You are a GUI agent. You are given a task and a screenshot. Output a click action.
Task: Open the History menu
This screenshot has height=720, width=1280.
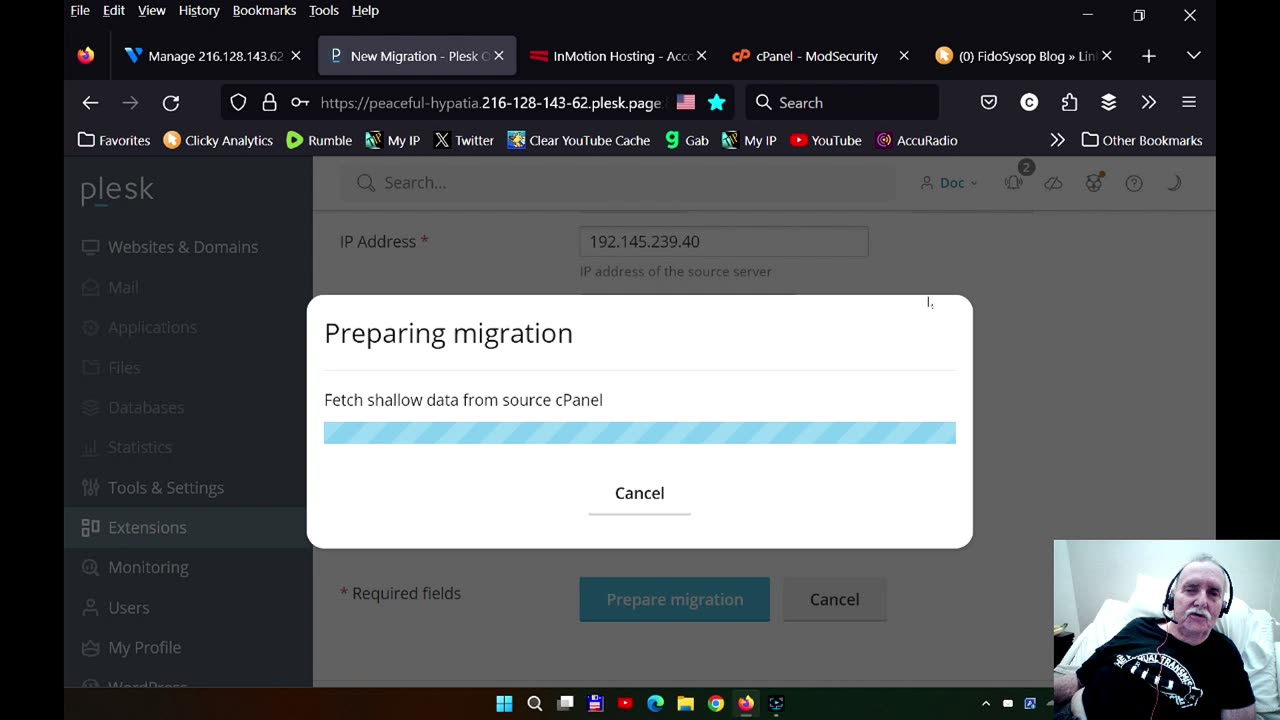coord(199,10)
